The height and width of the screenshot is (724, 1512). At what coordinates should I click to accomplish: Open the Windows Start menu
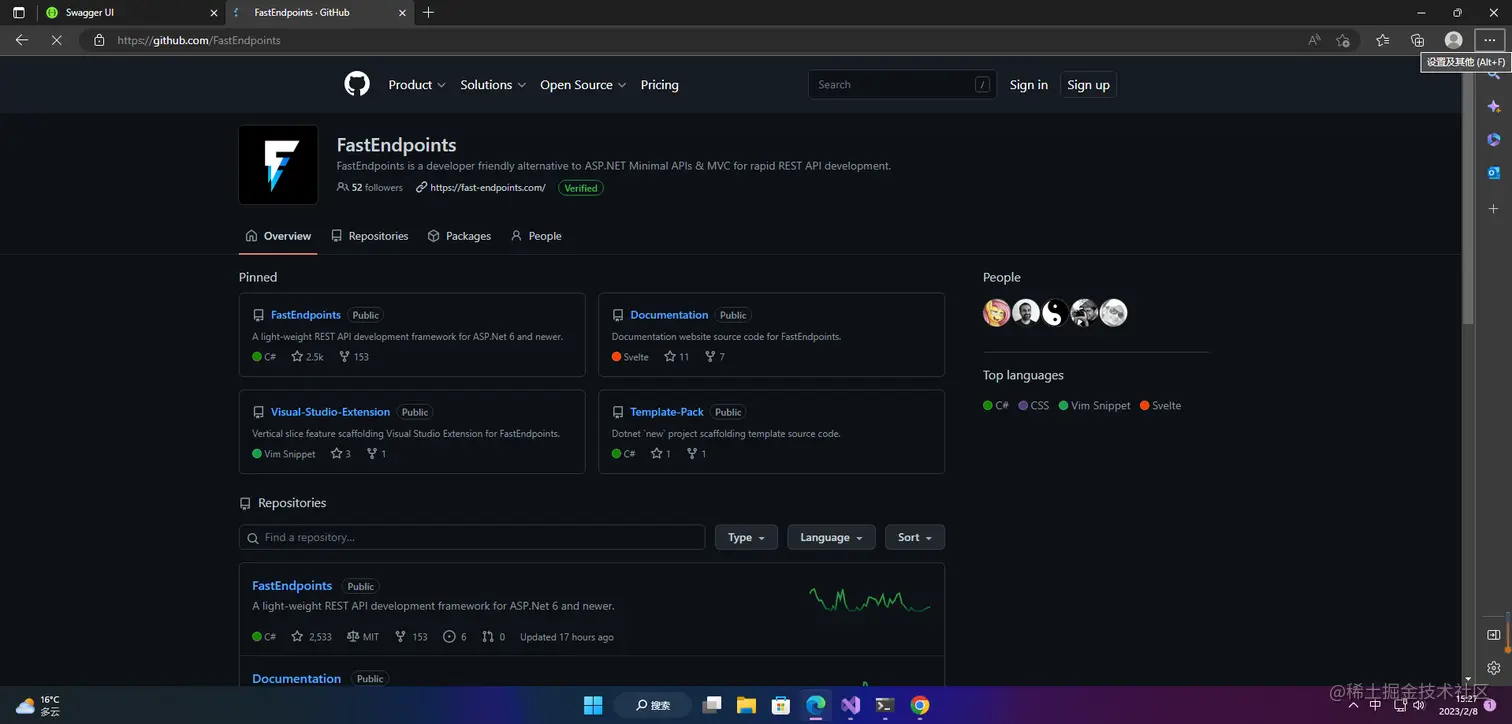click(x=593, y=705)
